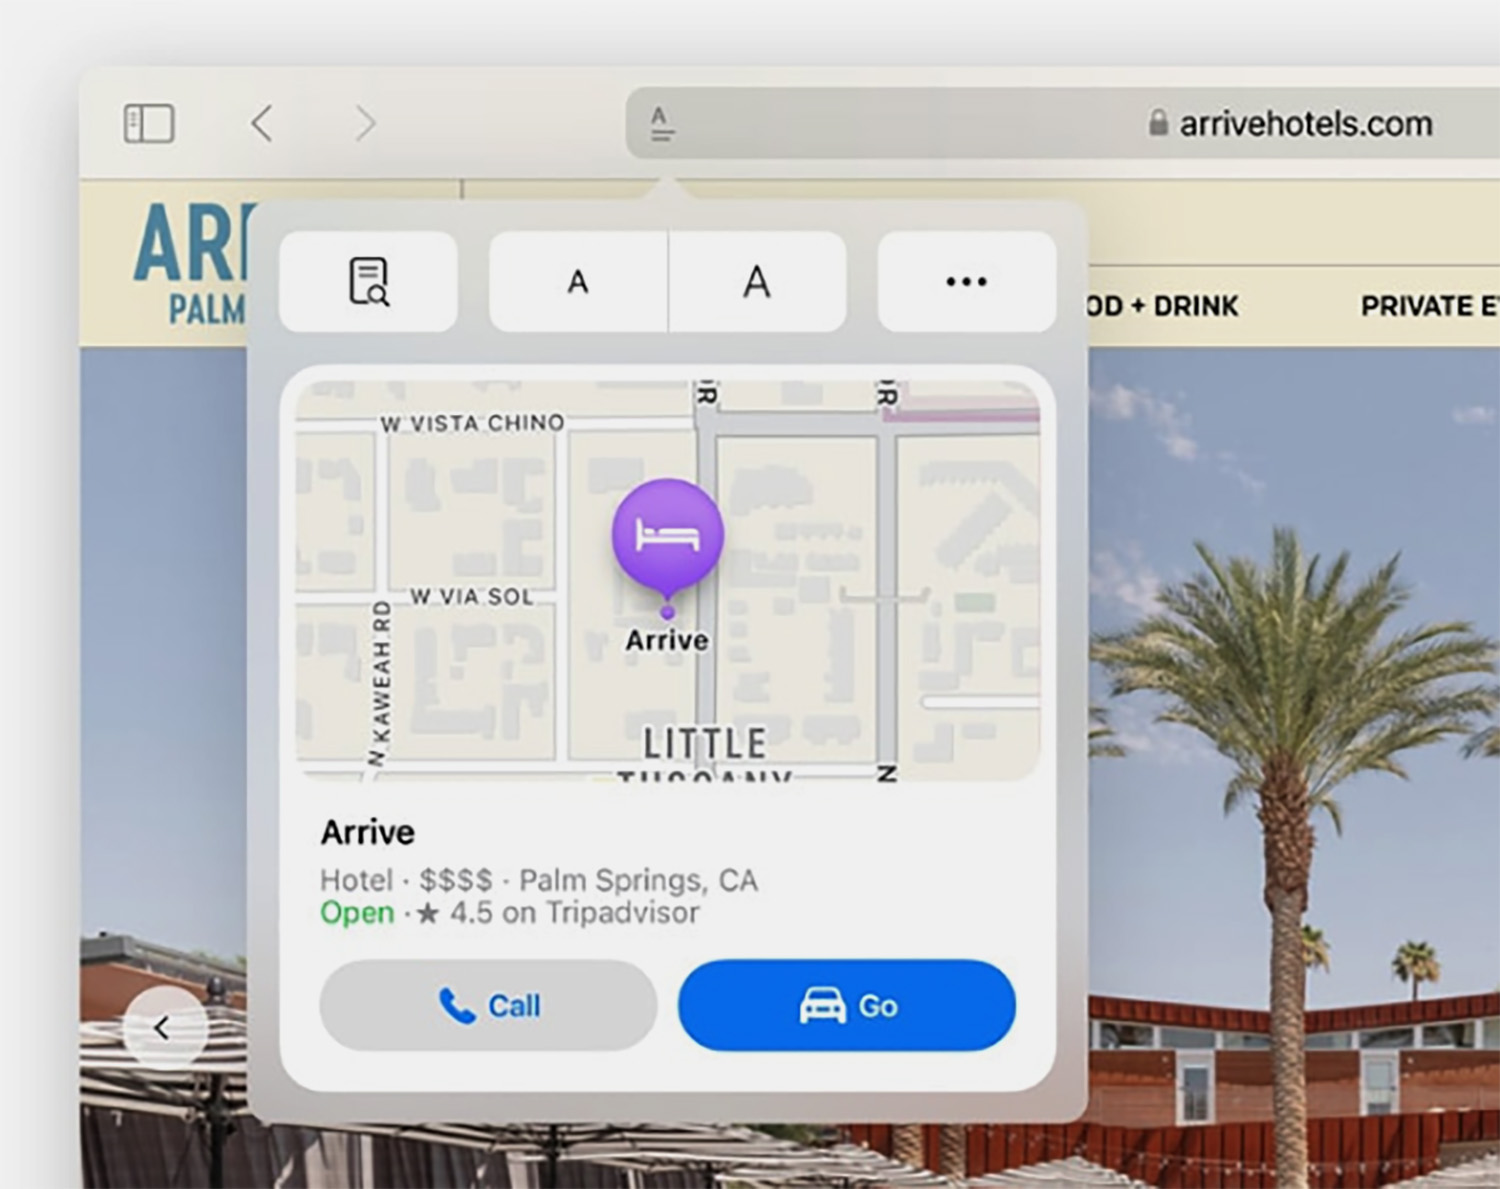Open the page menu icon in address bar
Viewport: 1500px width, 1189px height.
point(661,124)
